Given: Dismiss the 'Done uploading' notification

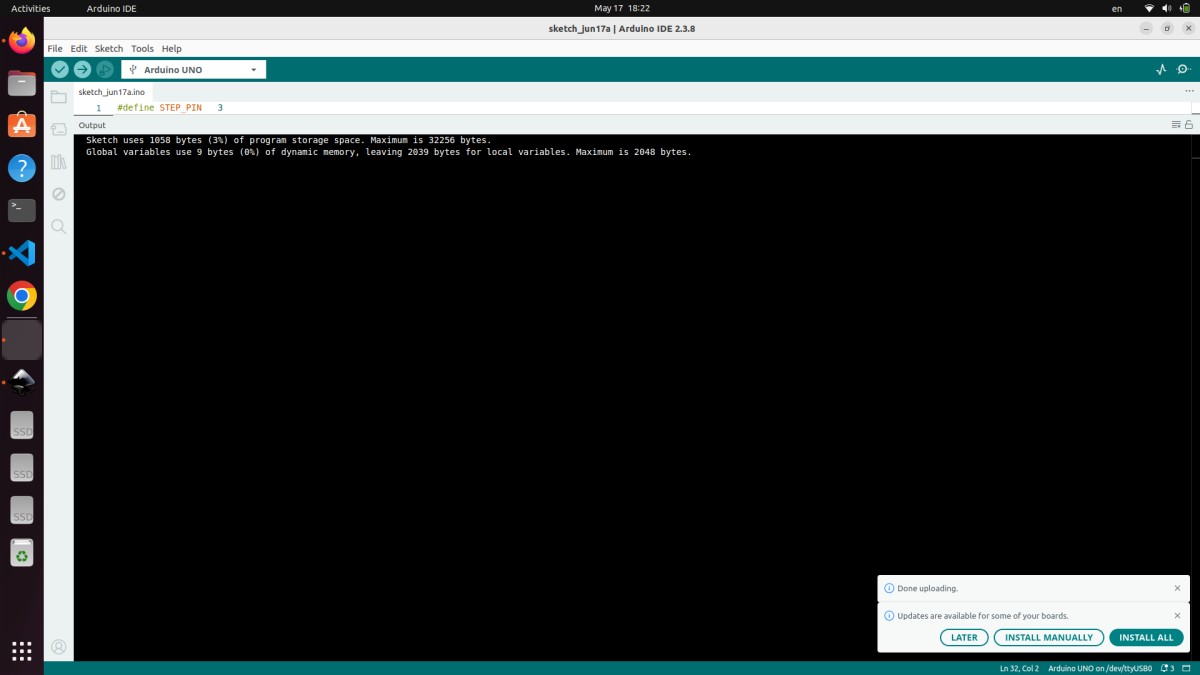Looking at the screenshot, I should pos(1177,588).
